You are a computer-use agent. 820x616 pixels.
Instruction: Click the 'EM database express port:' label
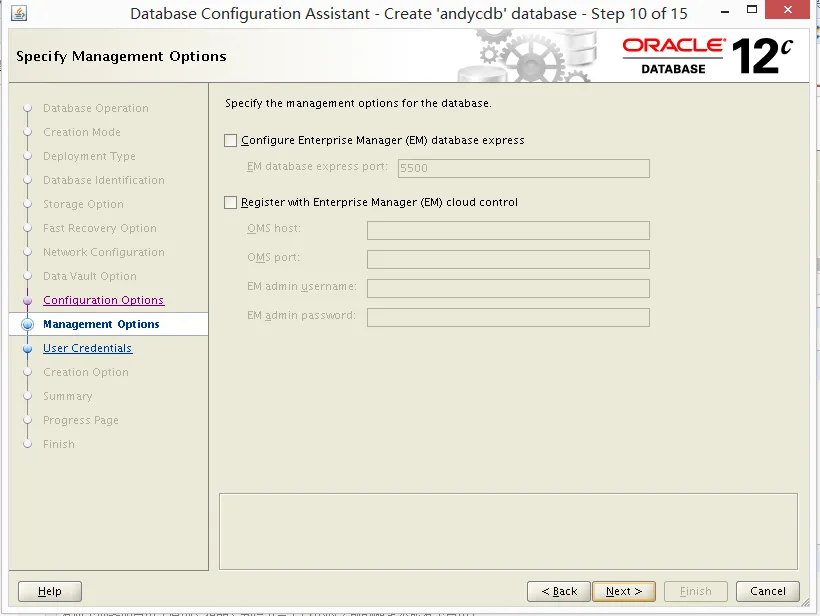(317, 166)
